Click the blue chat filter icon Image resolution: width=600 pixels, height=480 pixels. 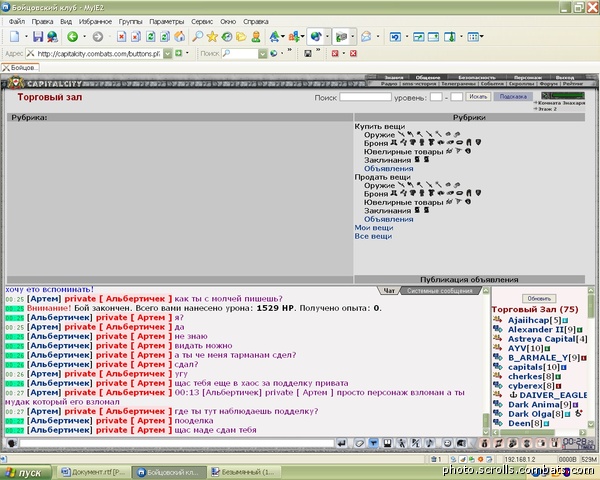click(373, 443)
